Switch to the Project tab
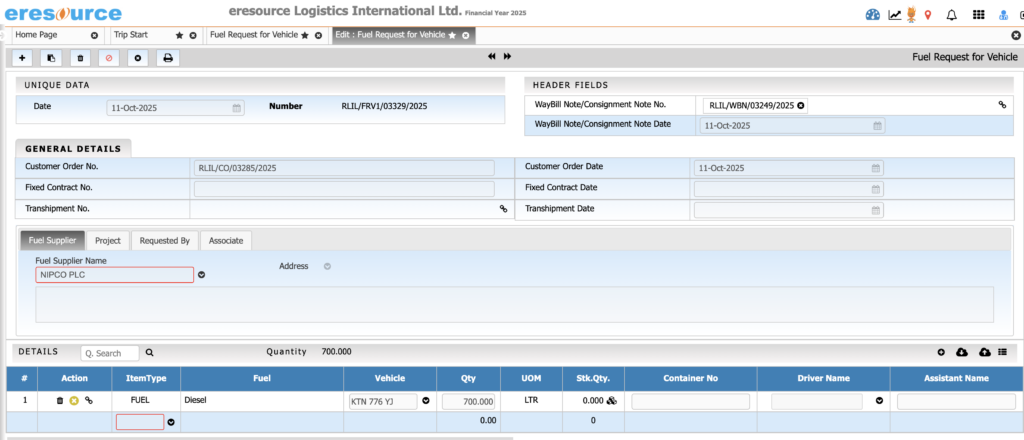The image size is (1024, 440). tap(108, 241)
